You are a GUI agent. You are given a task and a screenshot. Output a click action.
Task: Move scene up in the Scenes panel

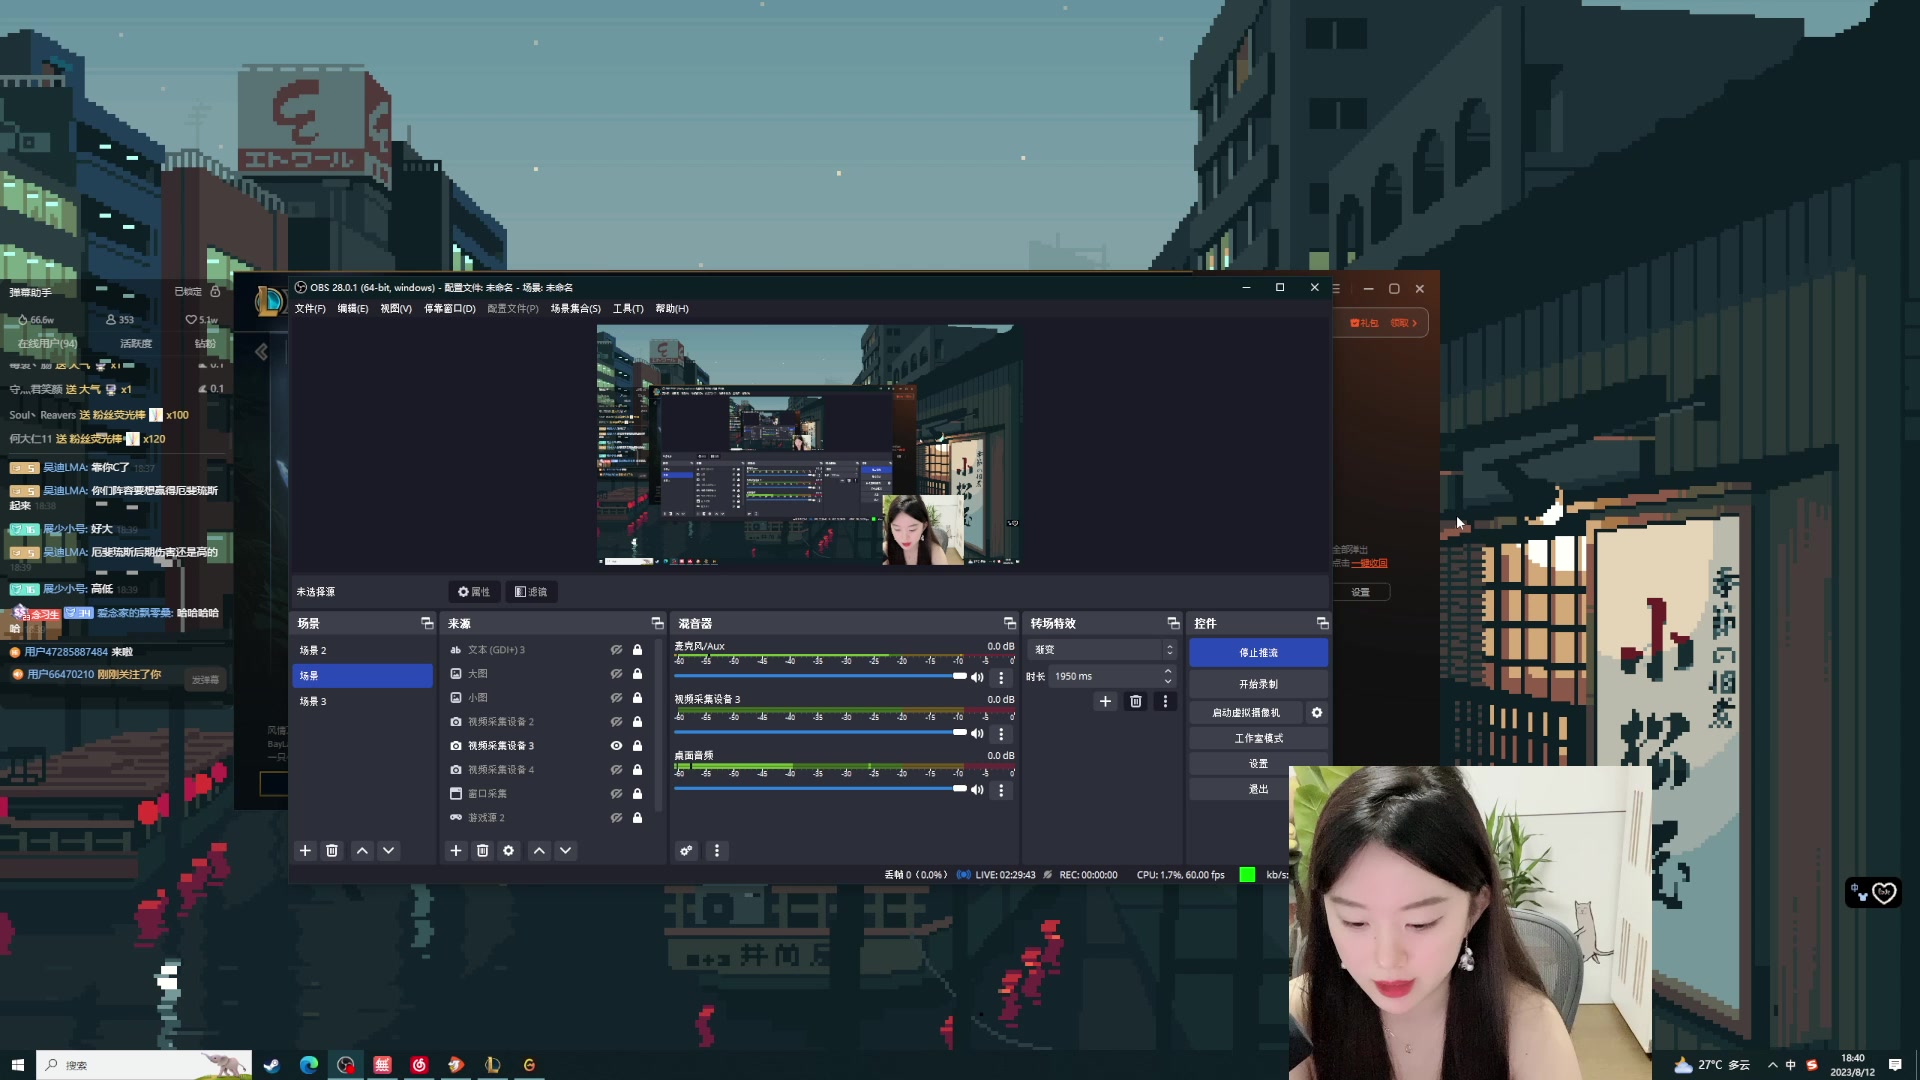[362, 850]
